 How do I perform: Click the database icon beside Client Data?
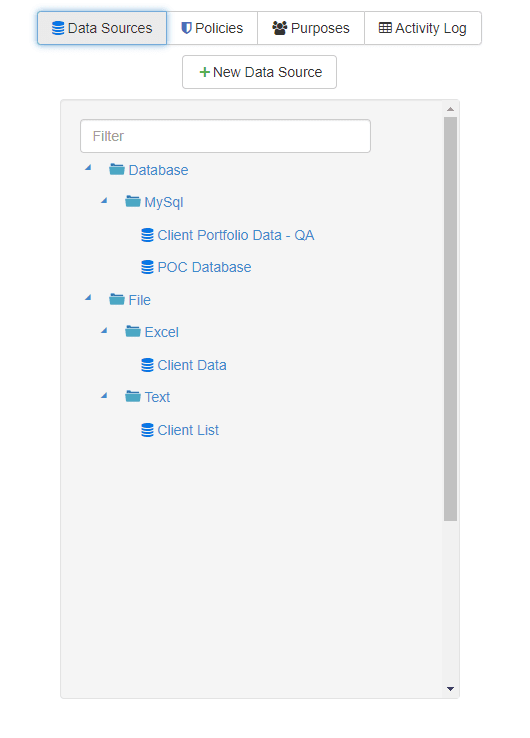click(147, 365)
